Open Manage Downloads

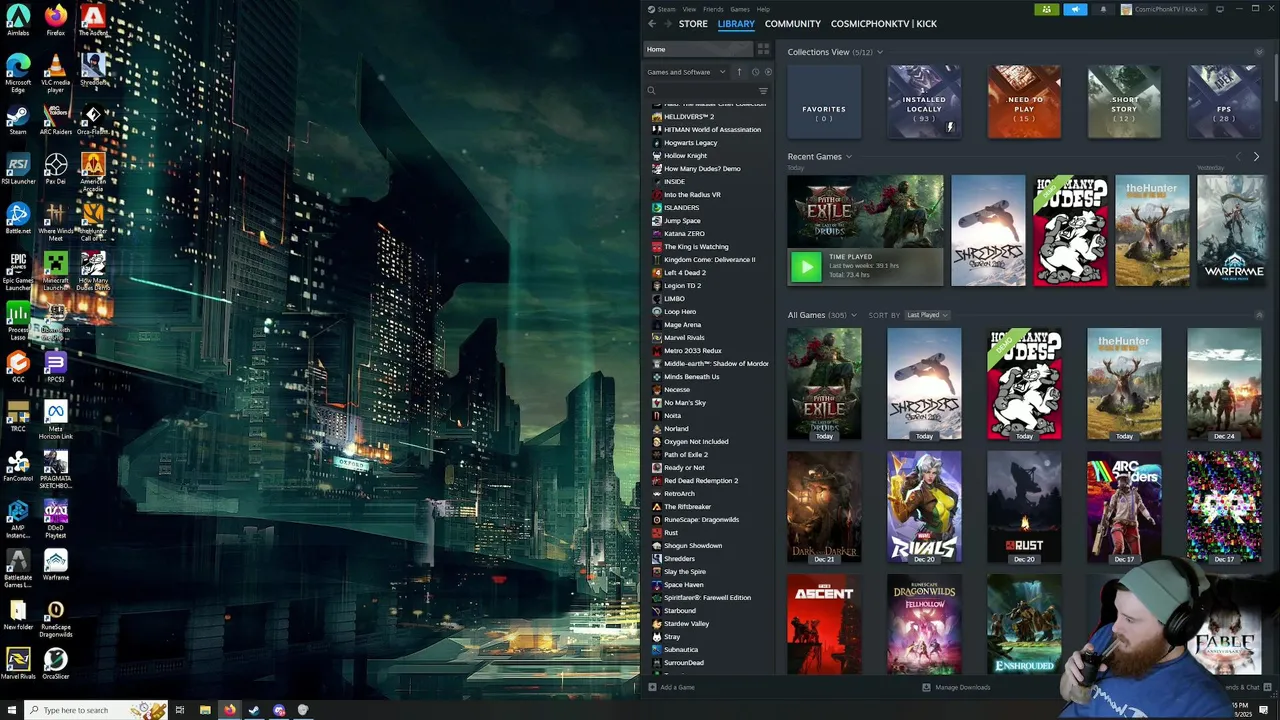pyautogui.click(x=956, y=687)
